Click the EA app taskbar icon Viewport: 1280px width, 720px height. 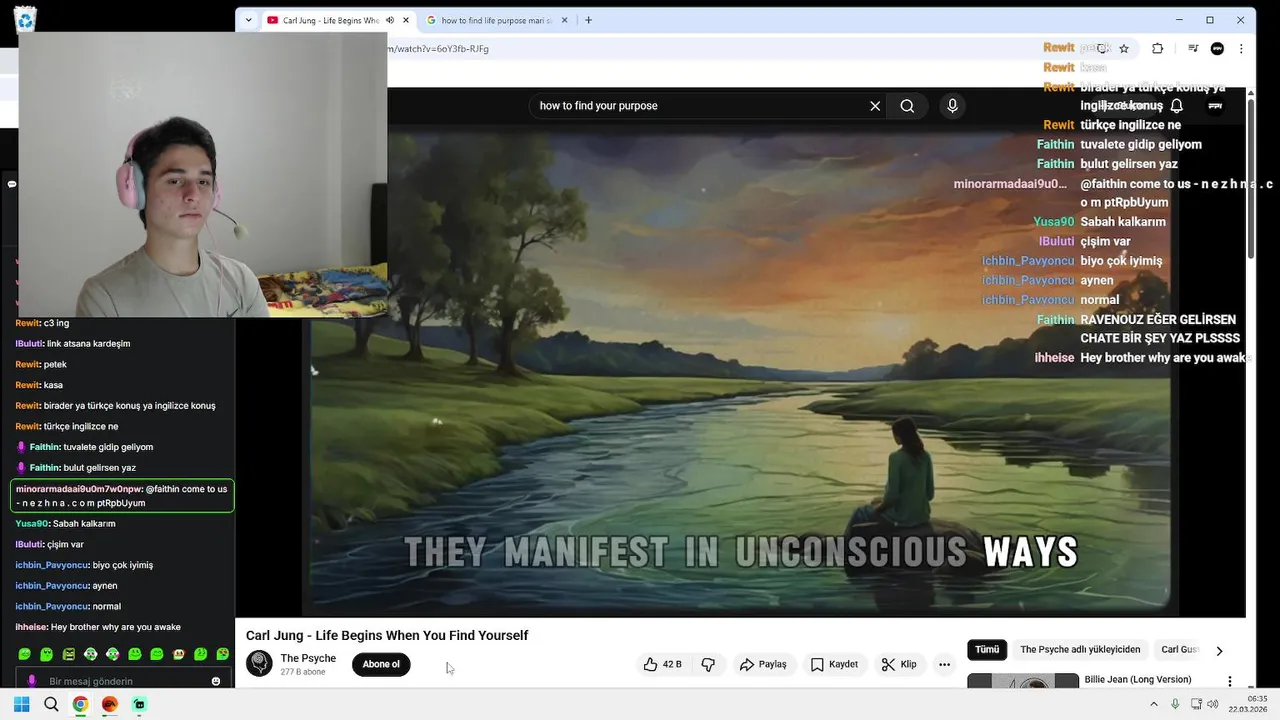[x=110, y=704]
